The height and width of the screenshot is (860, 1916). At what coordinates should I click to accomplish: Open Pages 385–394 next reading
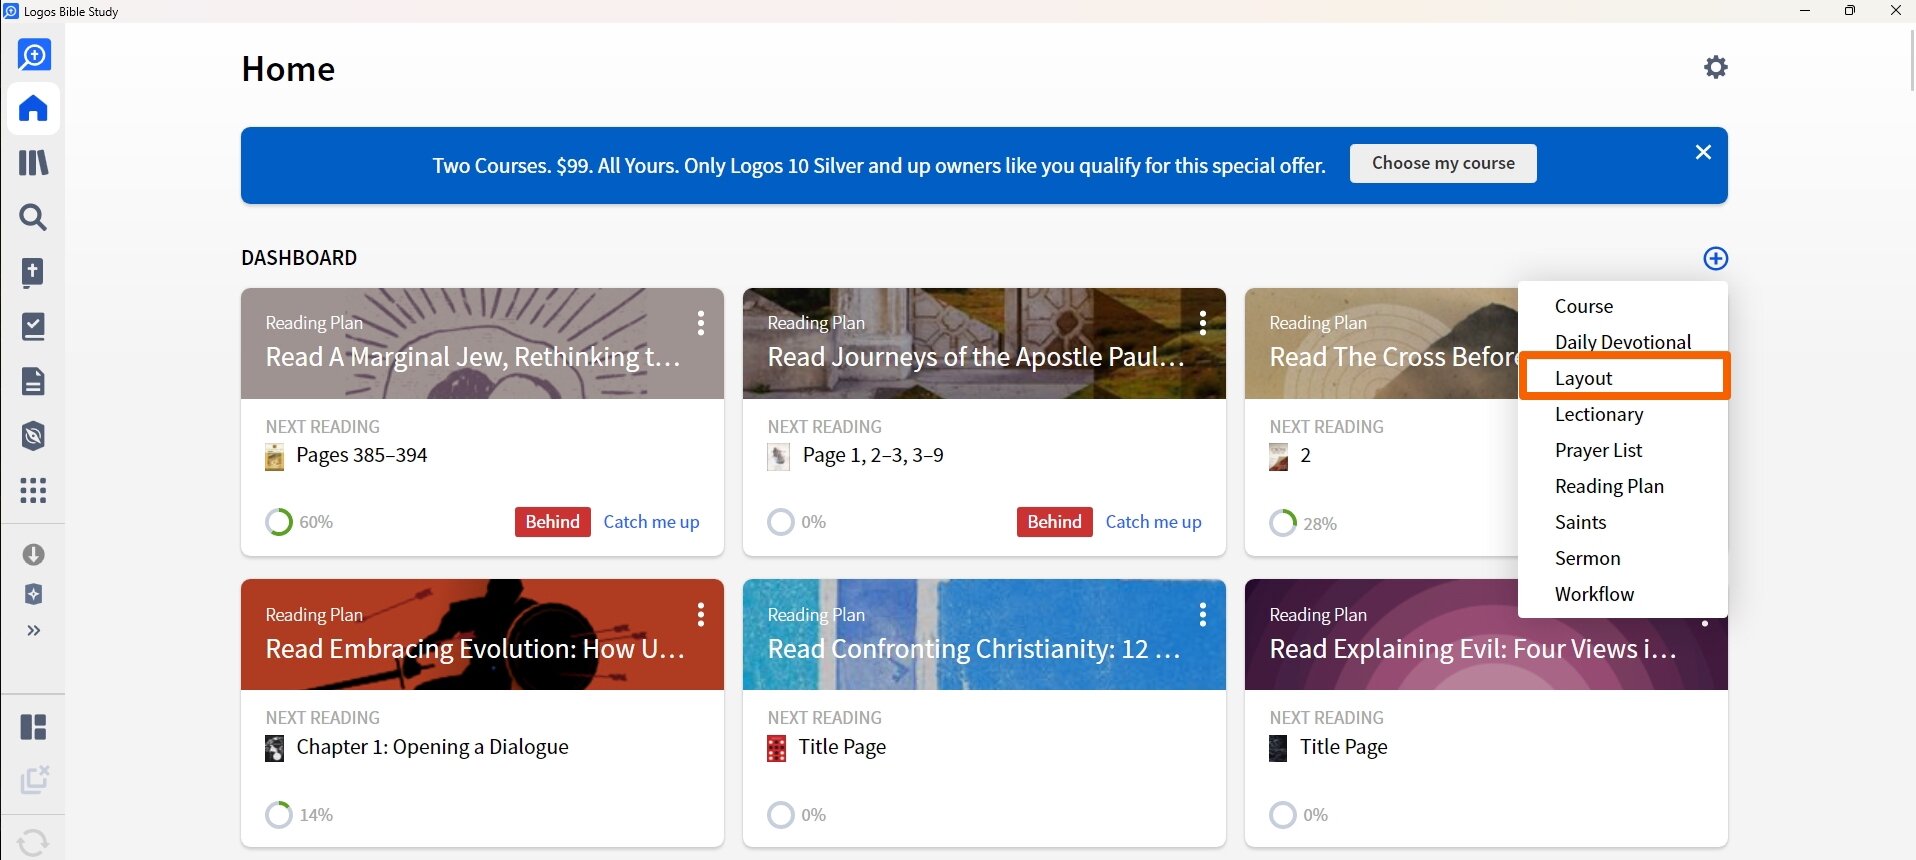coord(362,455)
